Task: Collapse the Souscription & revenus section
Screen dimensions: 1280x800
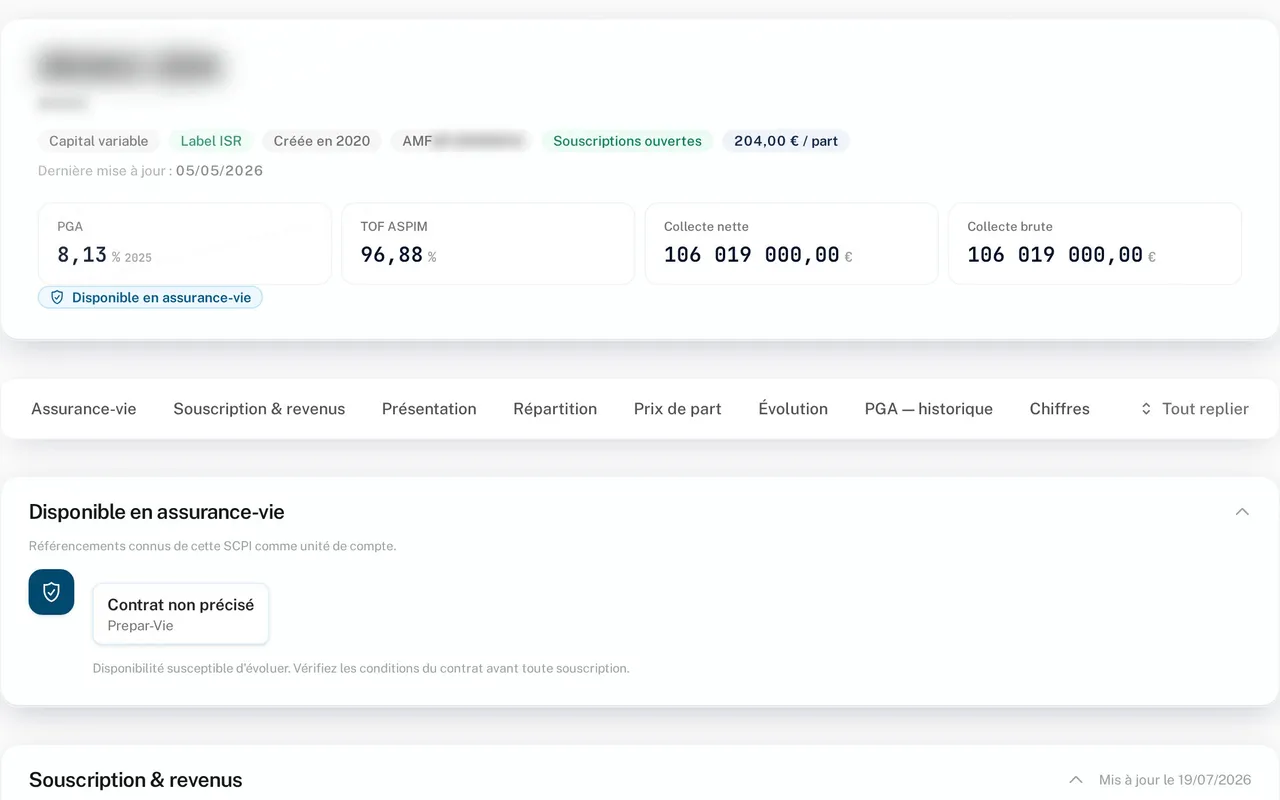Action: [x=1076, y=780]
